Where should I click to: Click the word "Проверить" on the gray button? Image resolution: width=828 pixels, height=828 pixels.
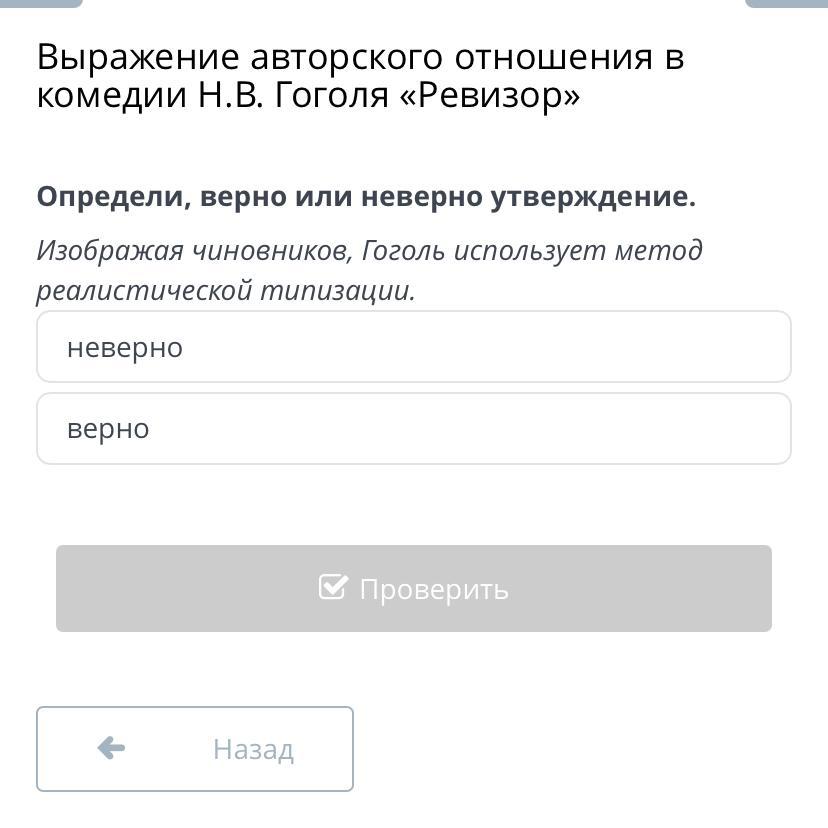434,589
